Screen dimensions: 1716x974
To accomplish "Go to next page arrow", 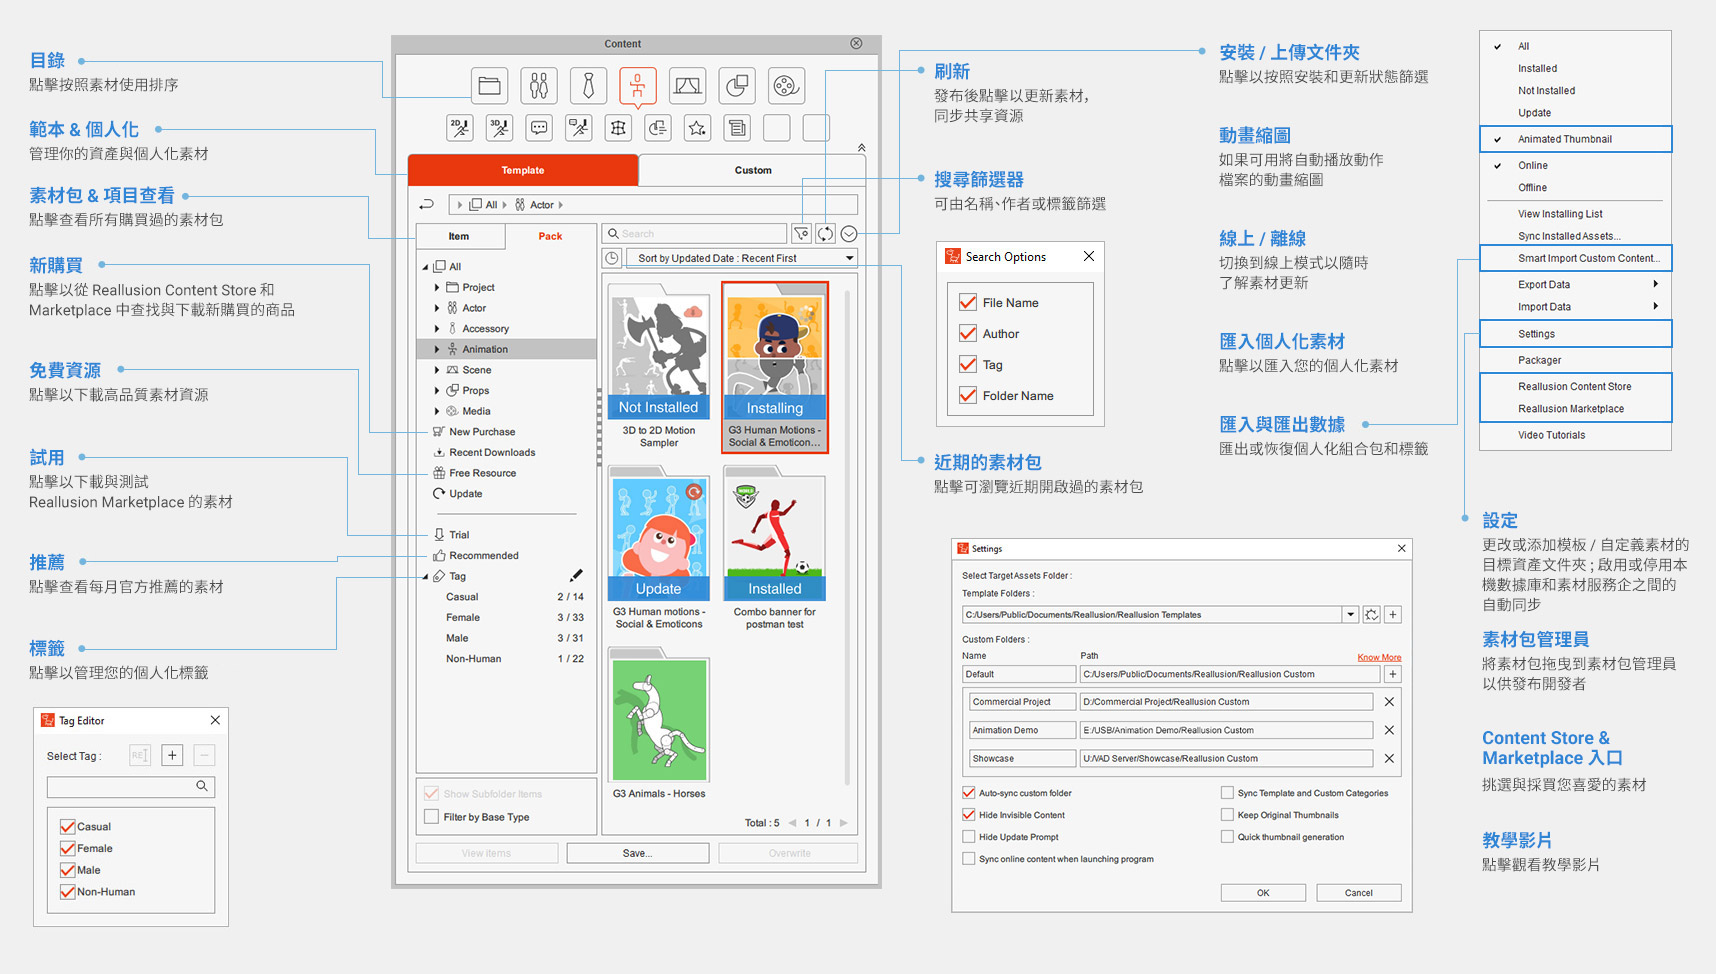I will click(x=843, y=823).
